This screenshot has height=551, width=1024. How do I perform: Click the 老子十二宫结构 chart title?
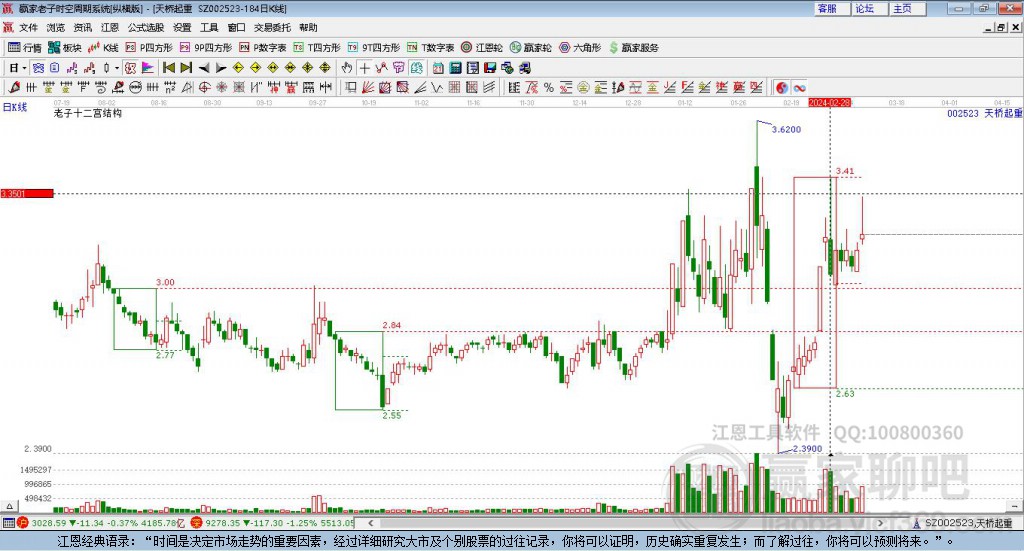tap(88, 114)
